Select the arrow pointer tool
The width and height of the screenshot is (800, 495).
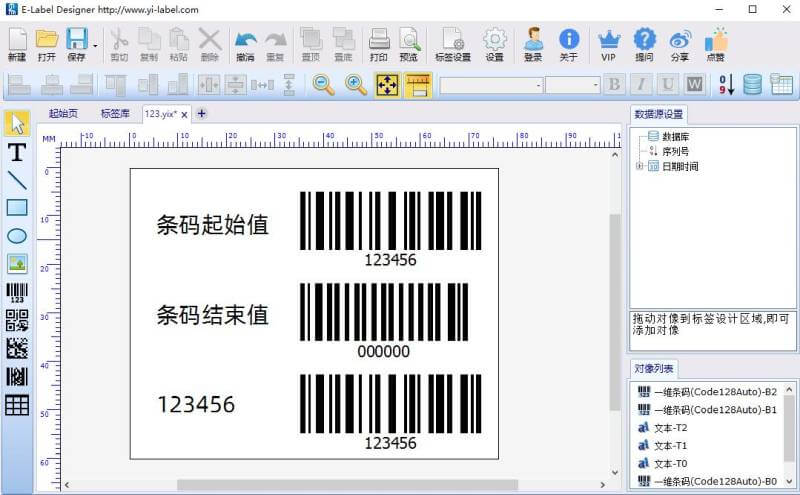(x=17, y=123)
